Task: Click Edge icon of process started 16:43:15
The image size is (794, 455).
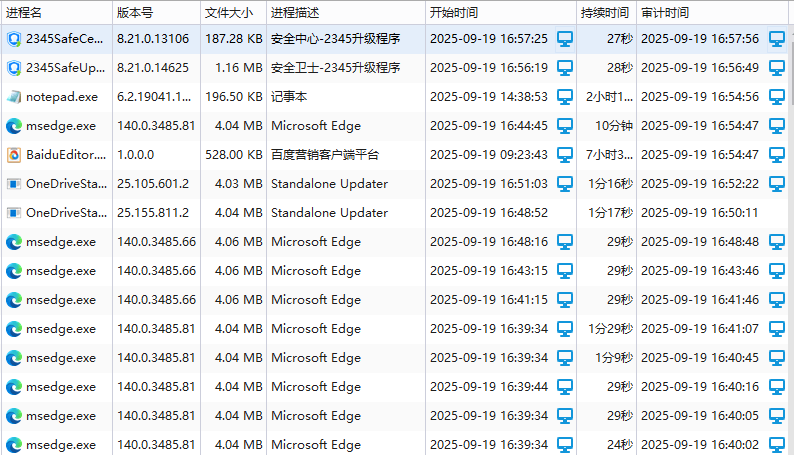Action: 14,271
